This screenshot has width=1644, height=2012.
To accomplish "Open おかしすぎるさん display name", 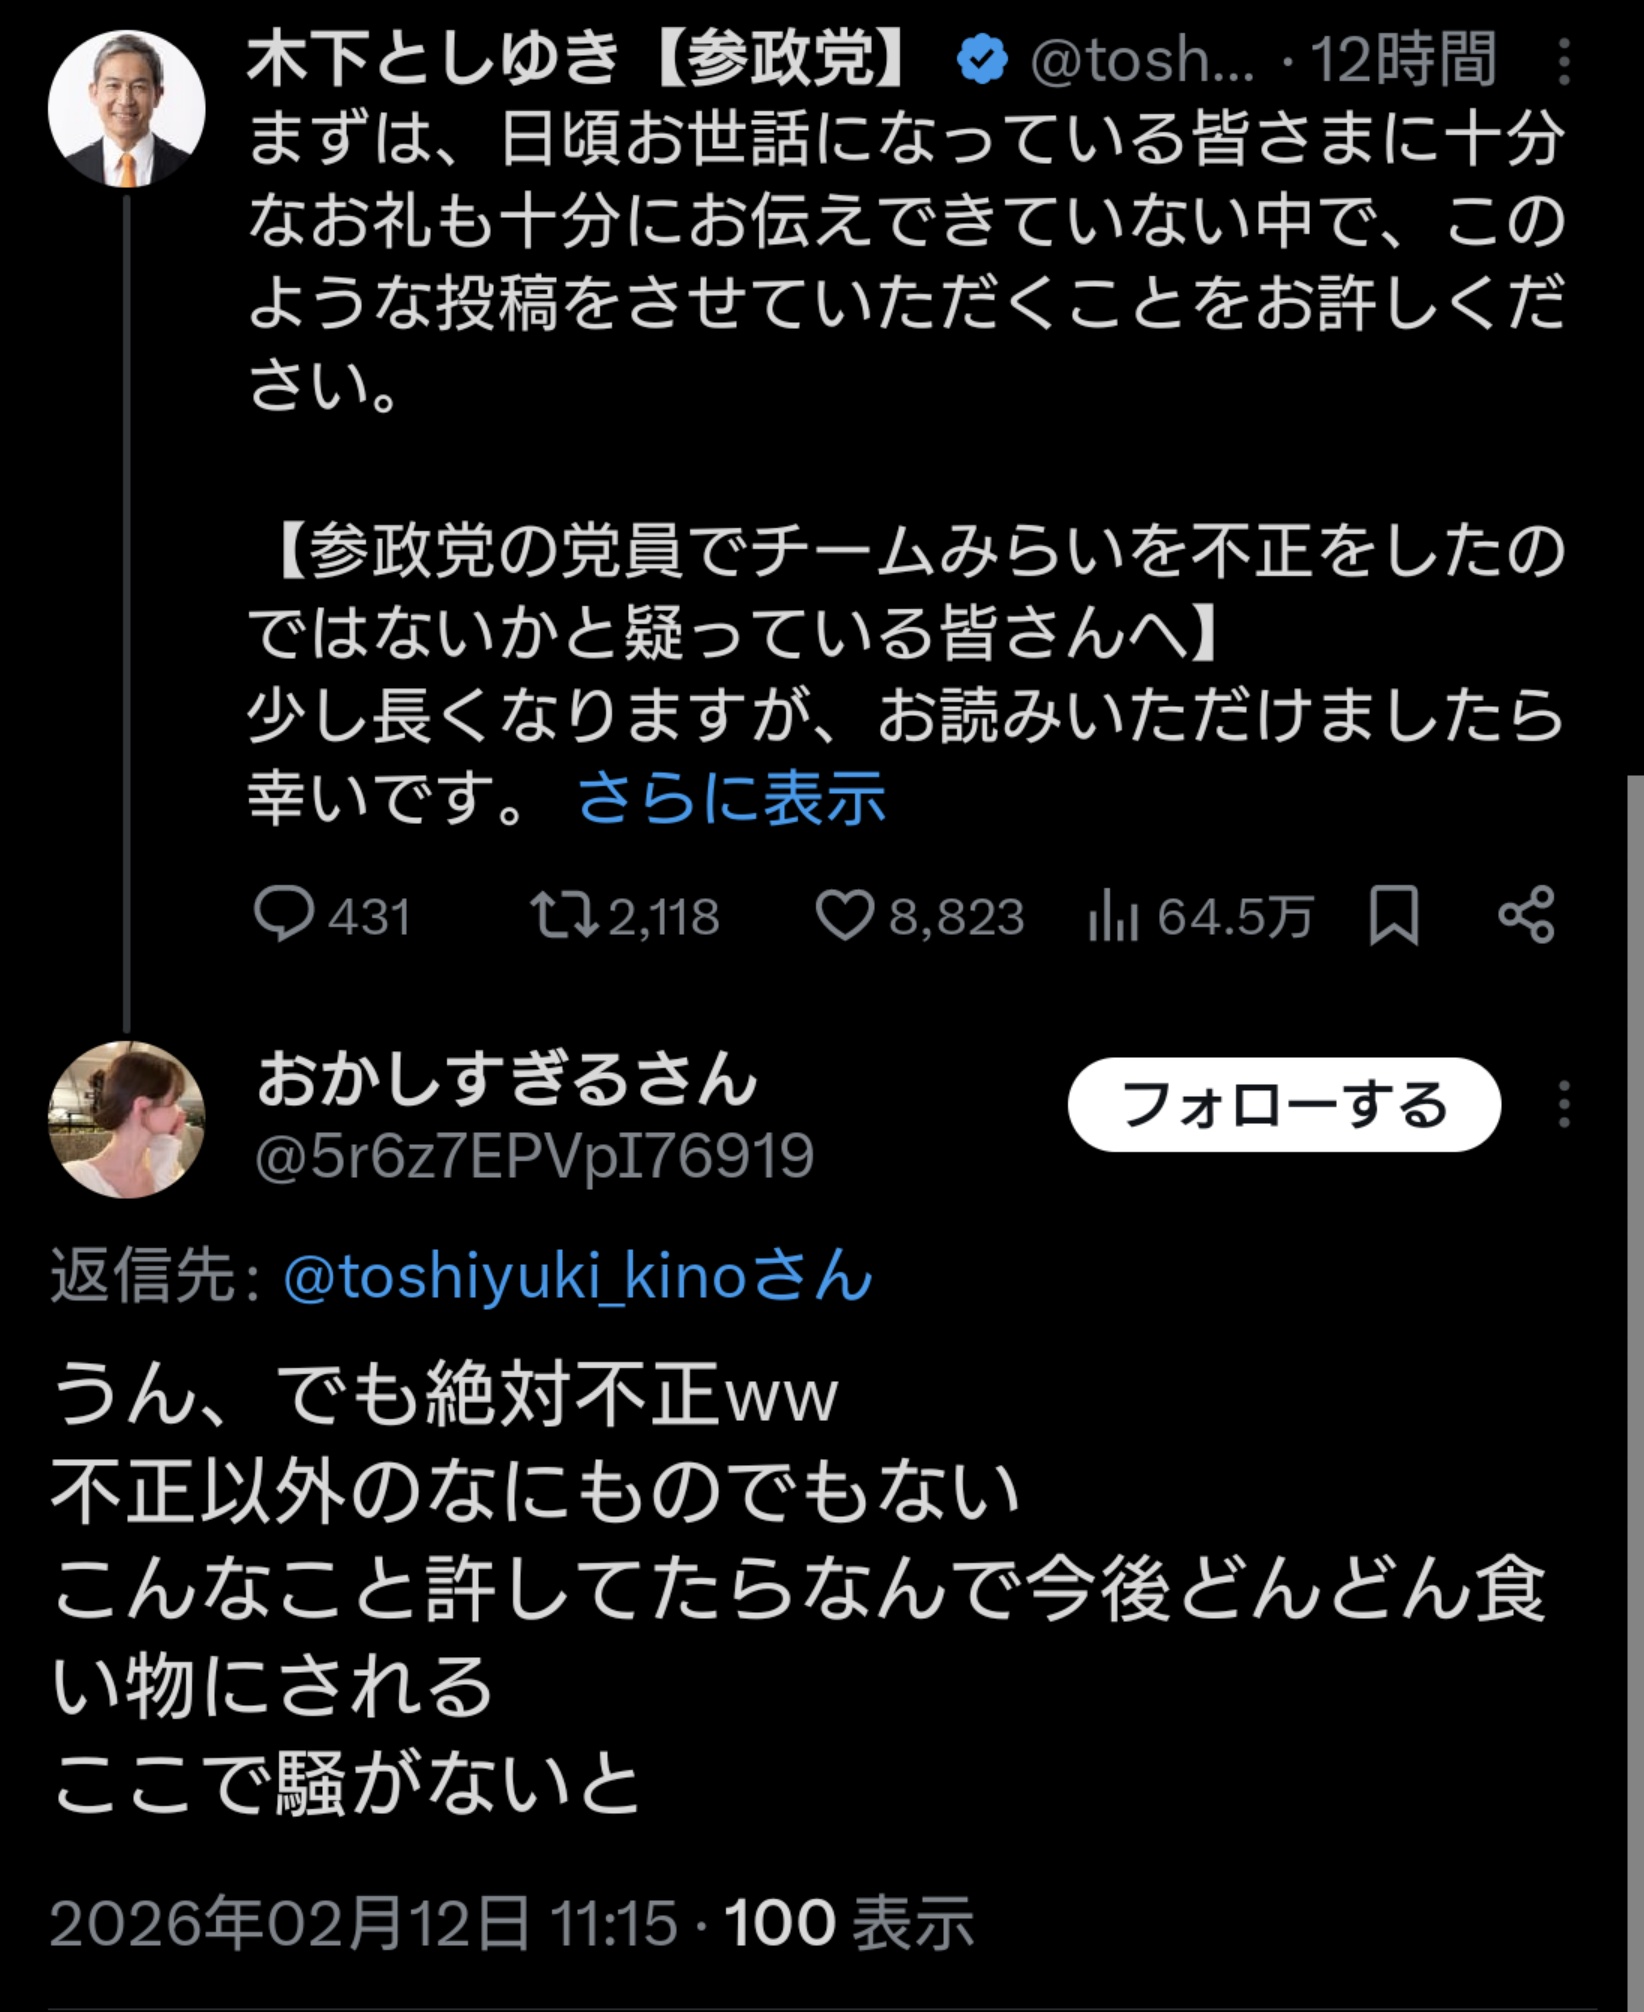I will (507, 1080).
